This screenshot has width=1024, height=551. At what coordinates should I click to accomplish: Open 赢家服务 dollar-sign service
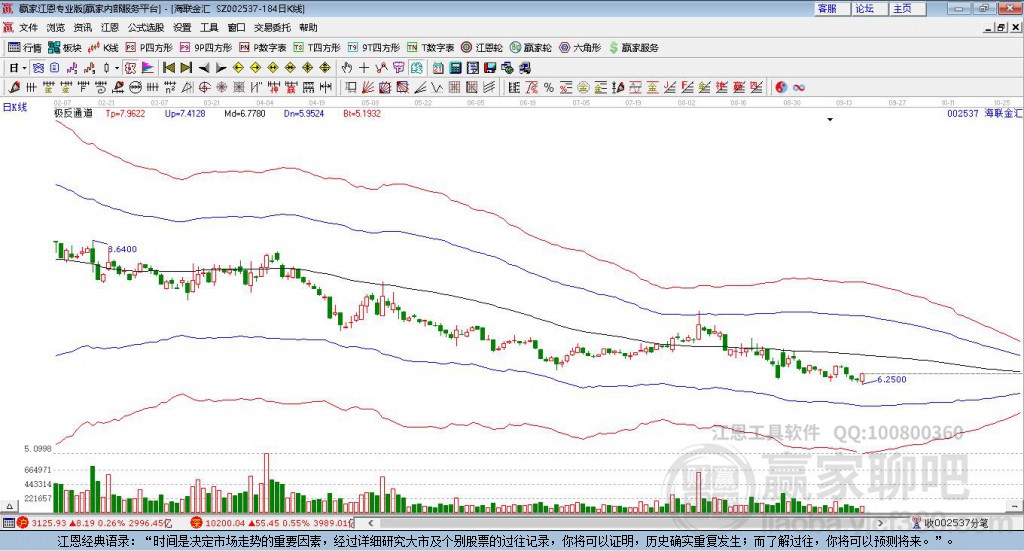pyautogui.click(x=633, y=48)
